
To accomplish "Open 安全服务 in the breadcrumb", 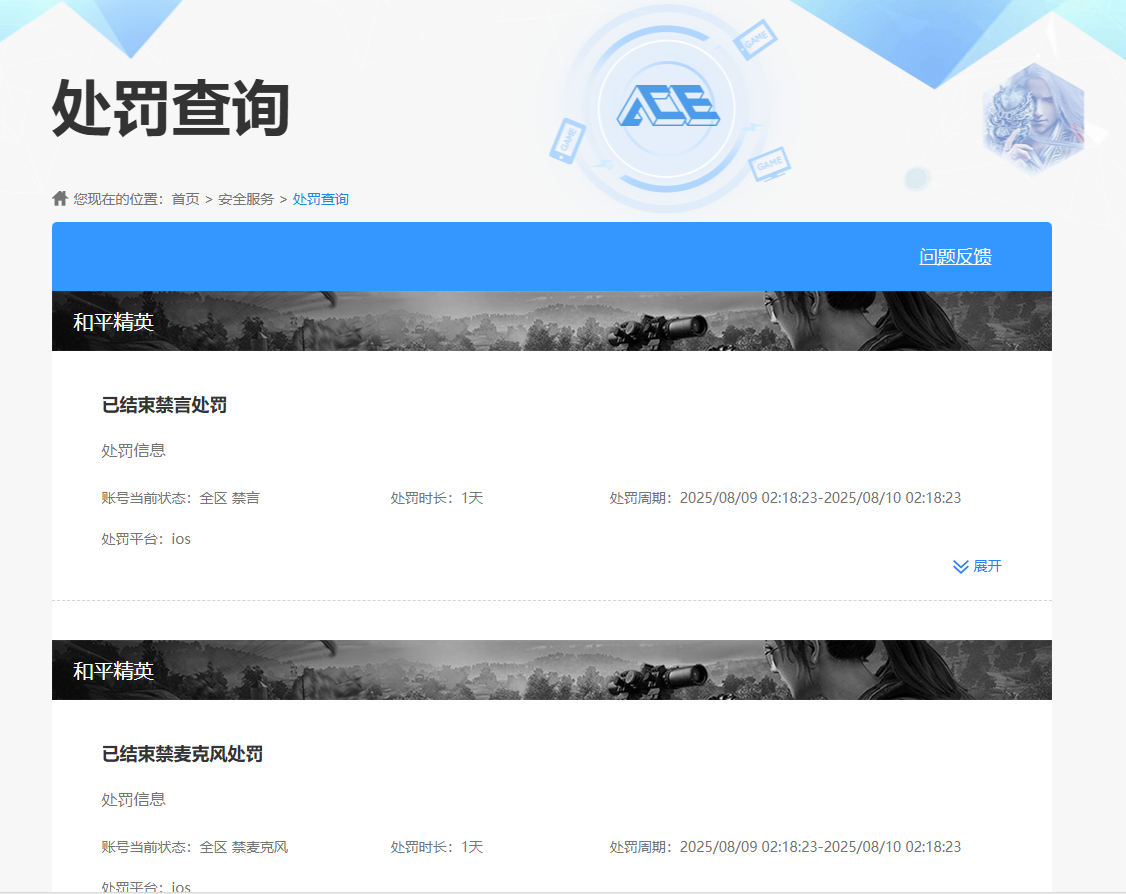I will [x=246, y=199].
